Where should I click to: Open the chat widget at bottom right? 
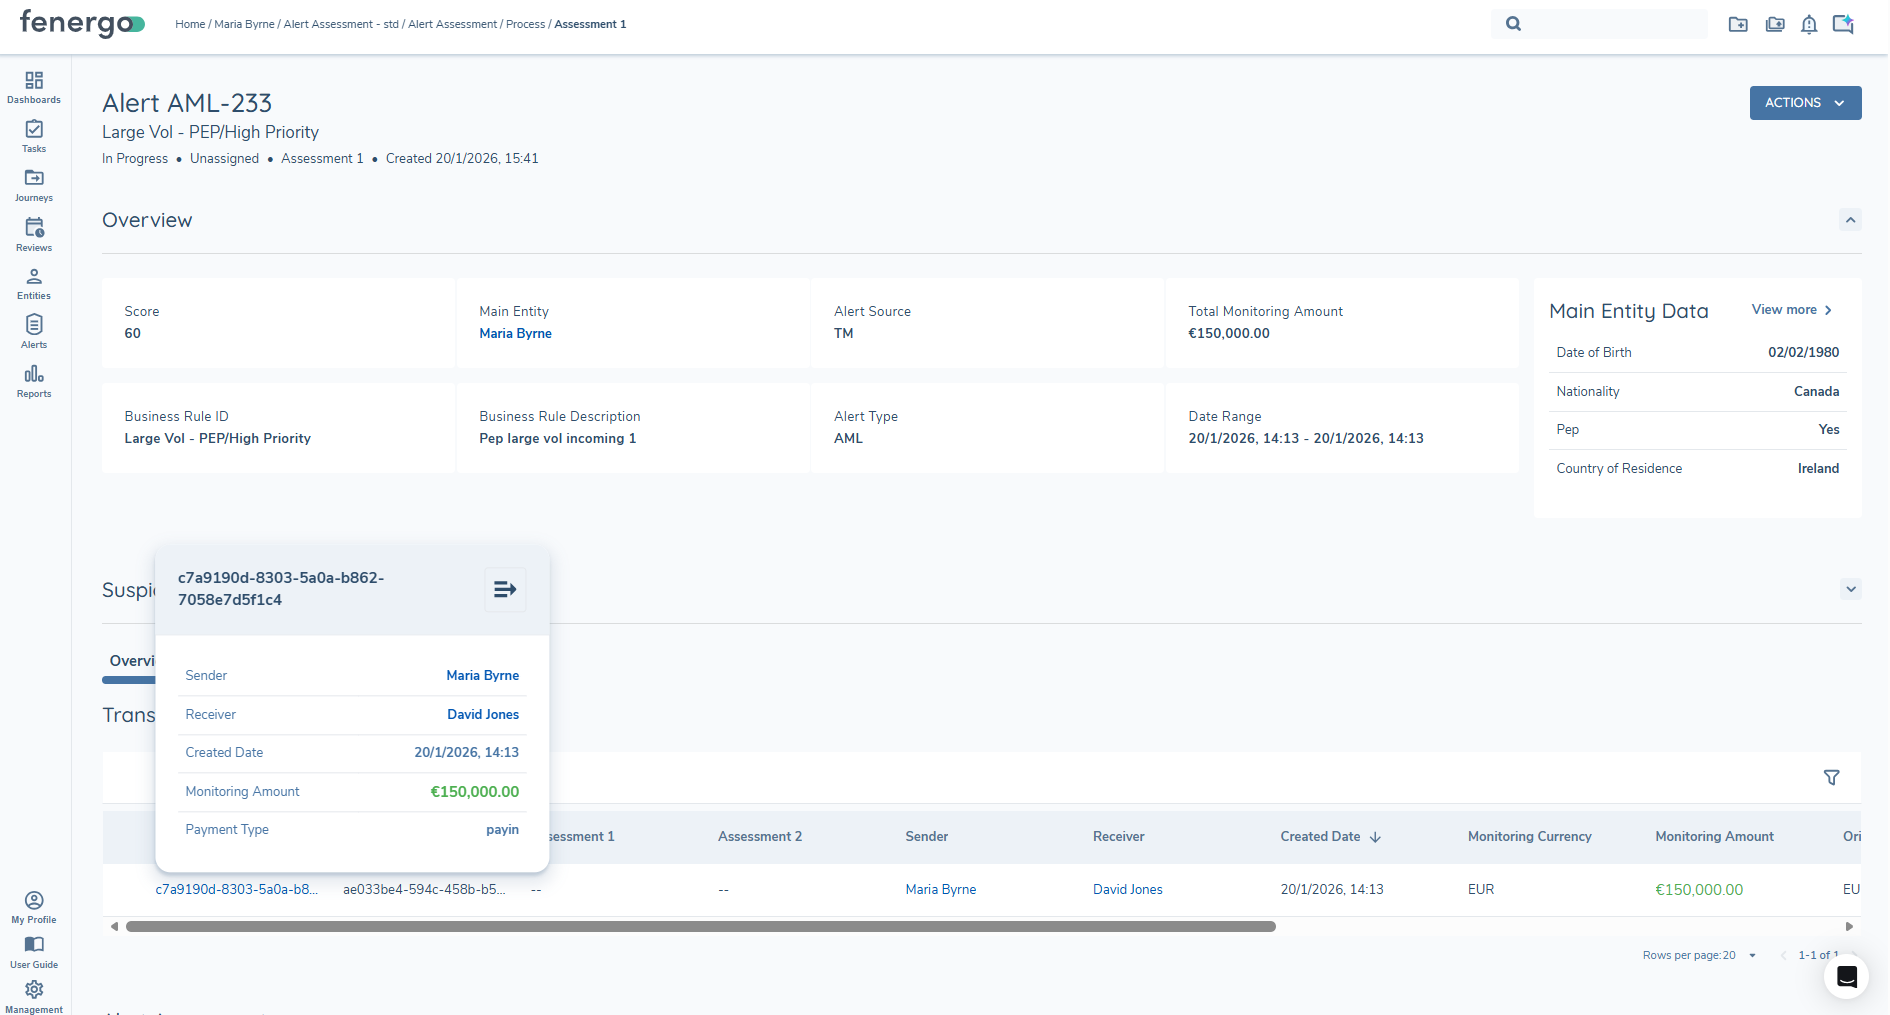pos(1845,977)
